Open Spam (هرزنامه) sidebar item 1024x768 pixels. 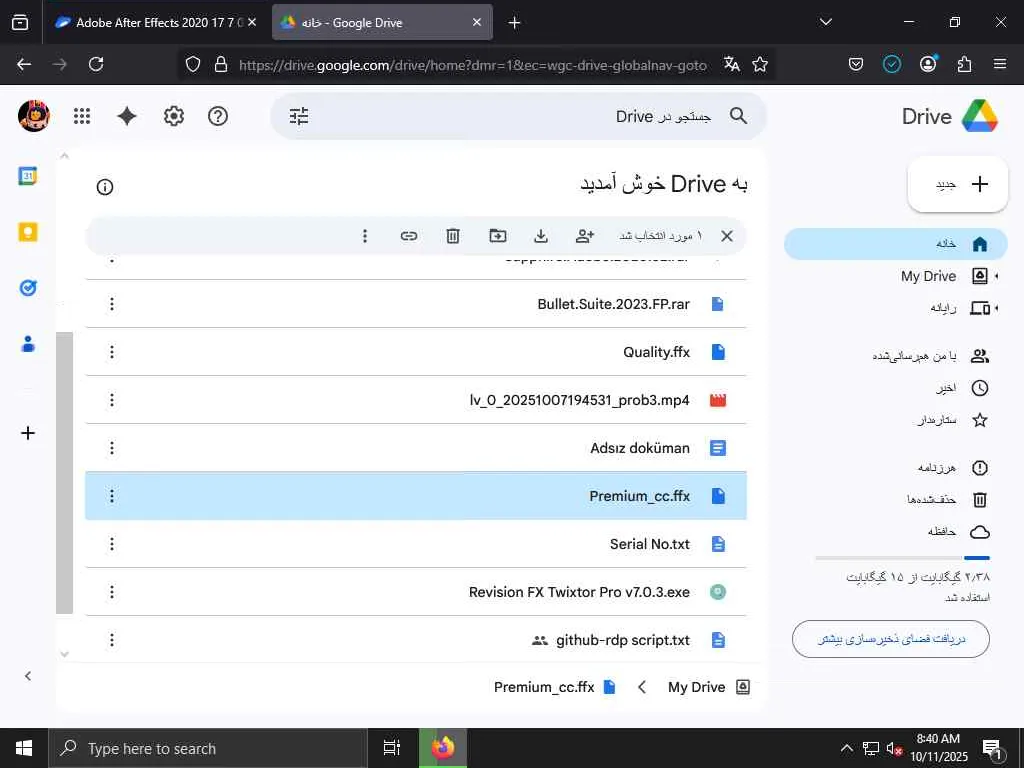click(x=952, y=468)
